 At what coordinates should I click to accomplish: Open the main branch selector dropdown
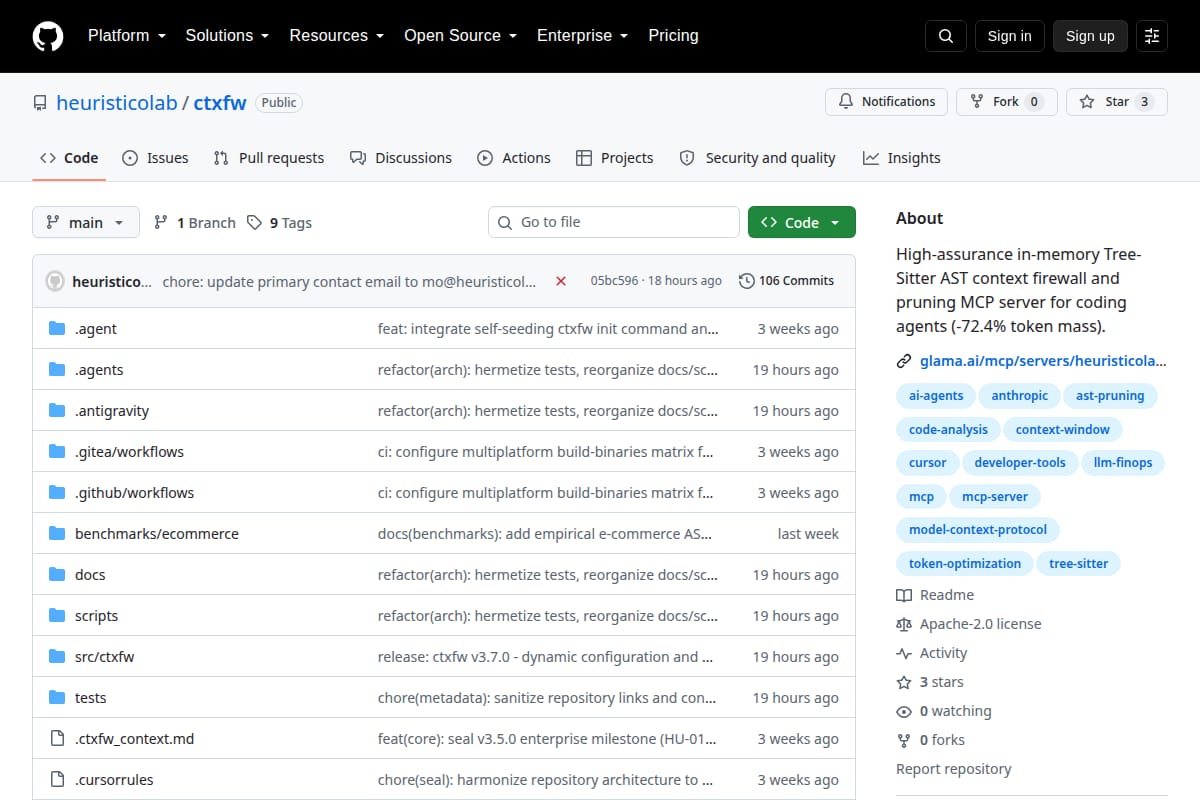(x=86, y=223)
